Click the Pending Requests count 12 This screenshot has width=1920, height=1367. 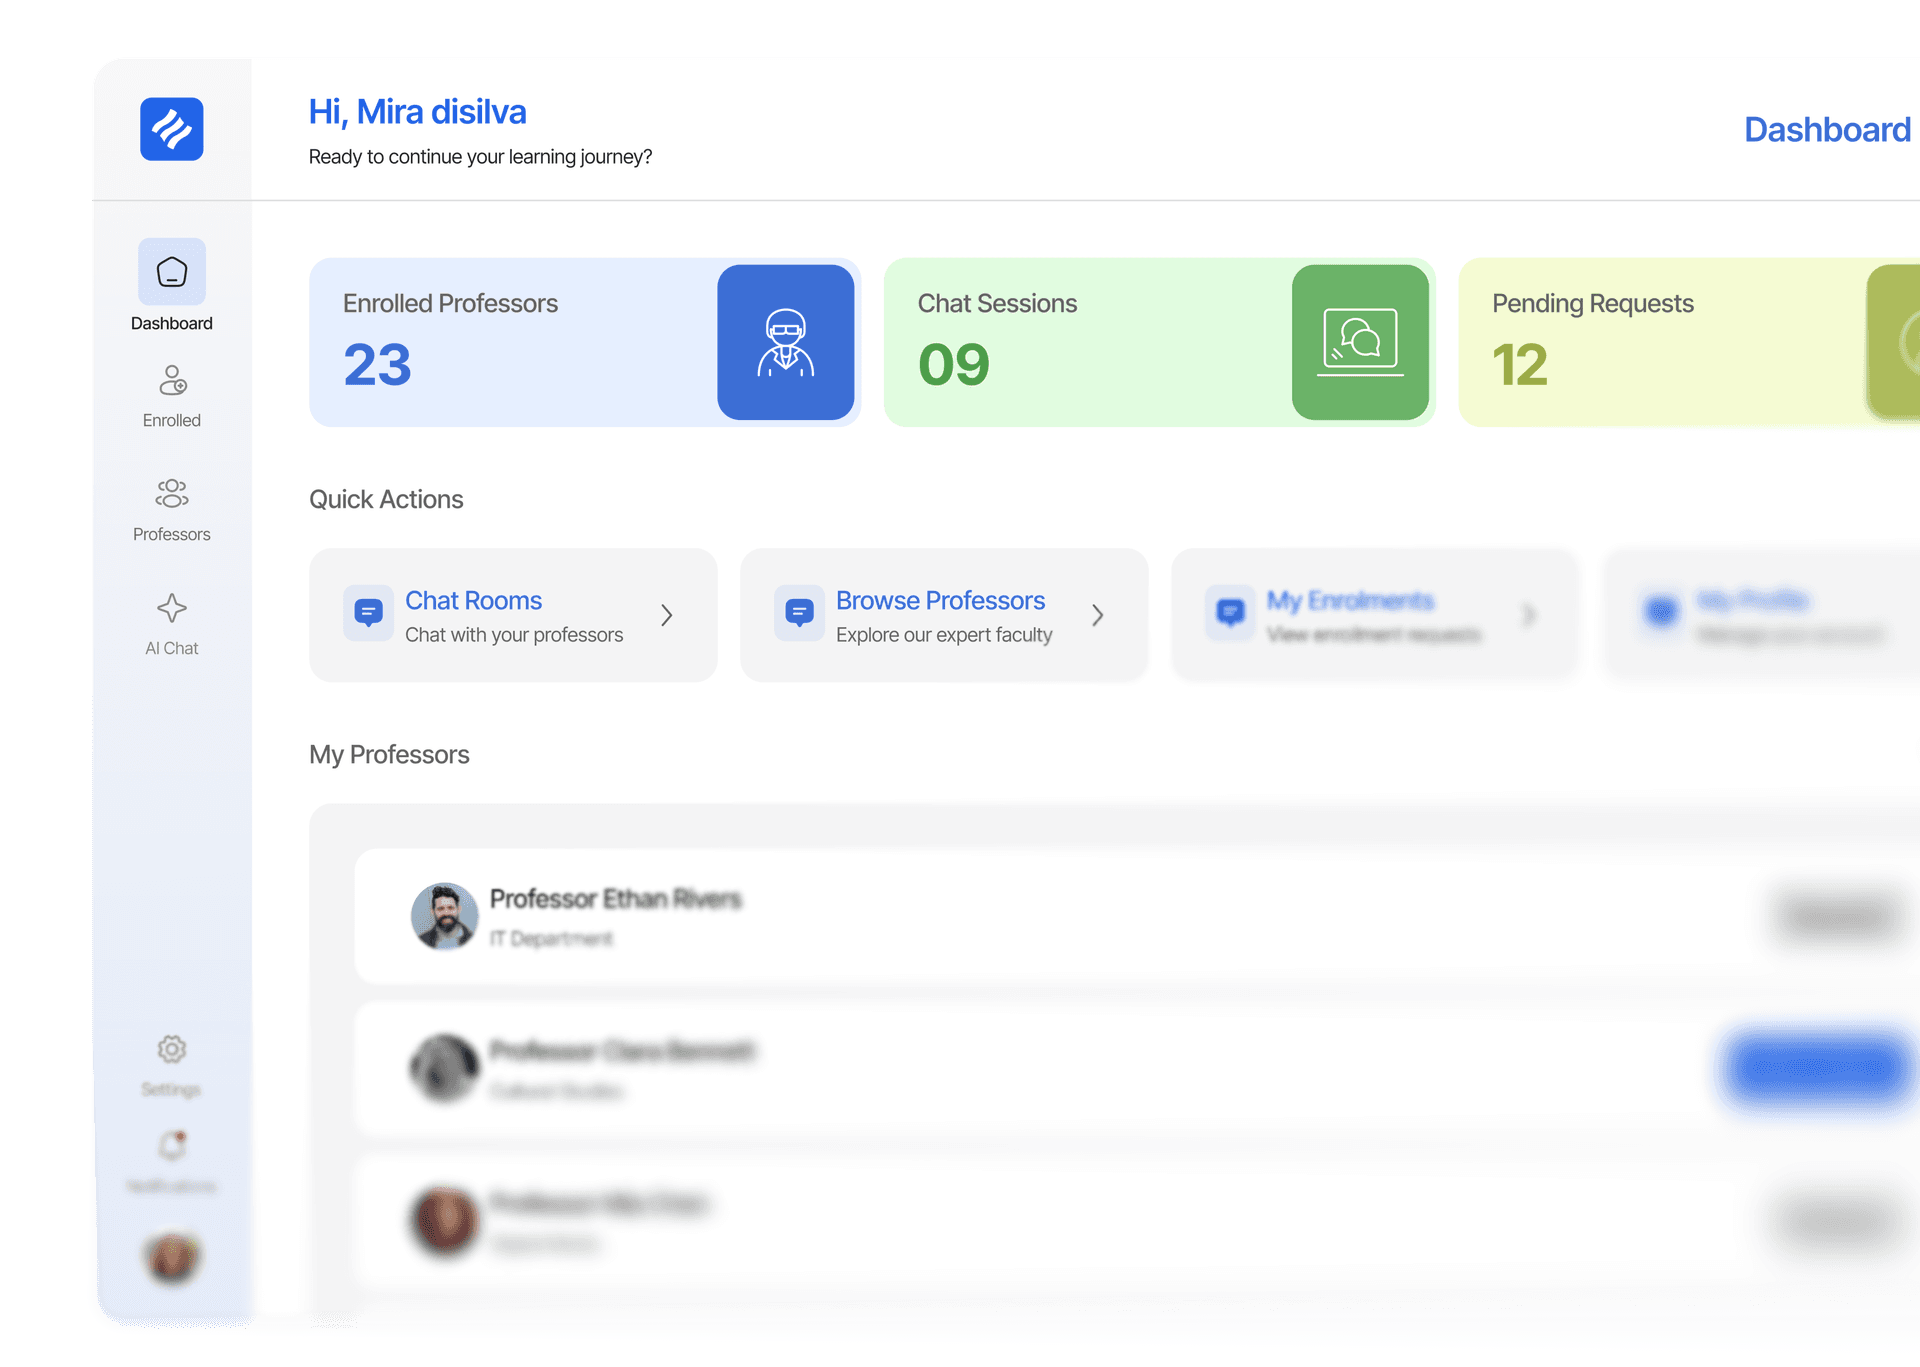pos(1520,364)
